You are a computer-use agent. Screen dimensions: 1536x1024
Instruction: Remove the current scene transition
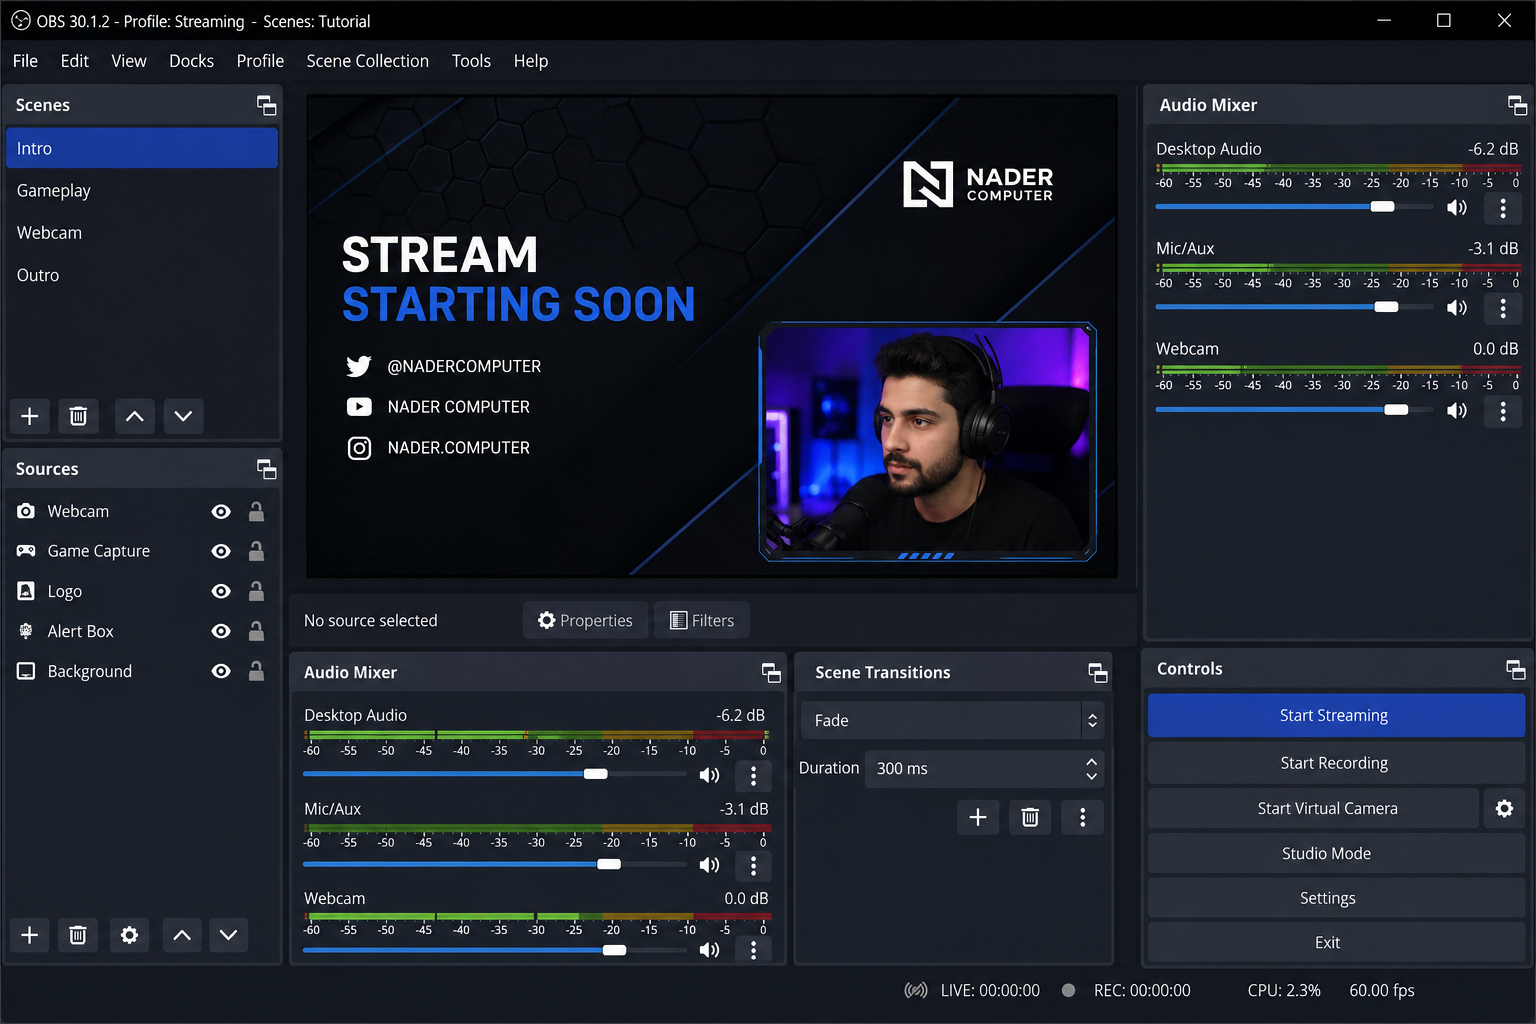(x=1030, y=818)
